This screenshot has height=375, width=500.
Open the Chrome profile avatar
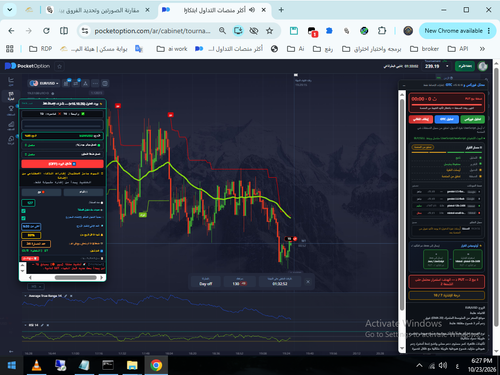408,31
